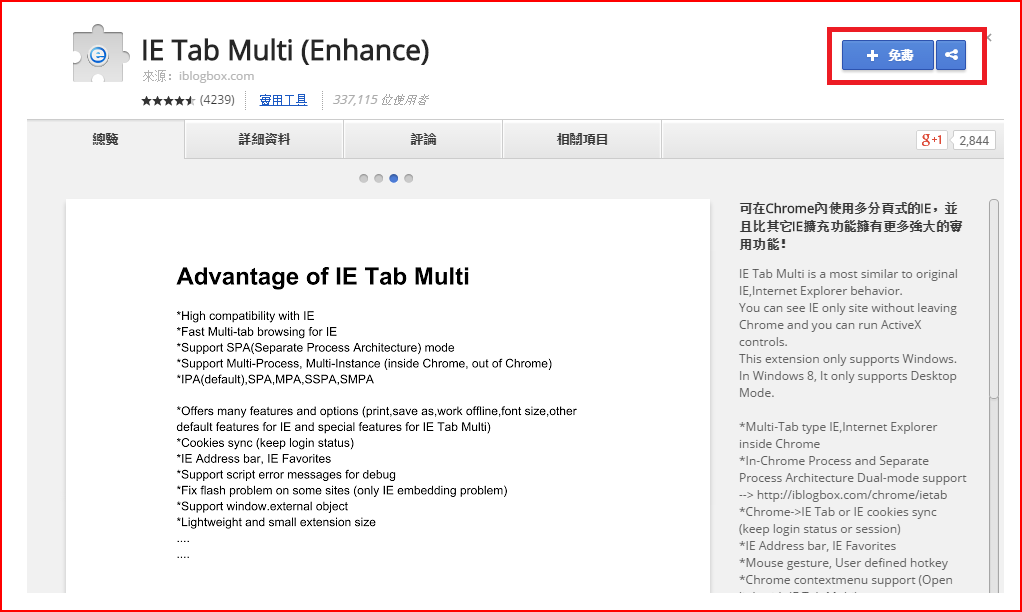Viewport: 1022px width, 612px height.
Task: Close the extension detail dialog
Action: point(989,37)
